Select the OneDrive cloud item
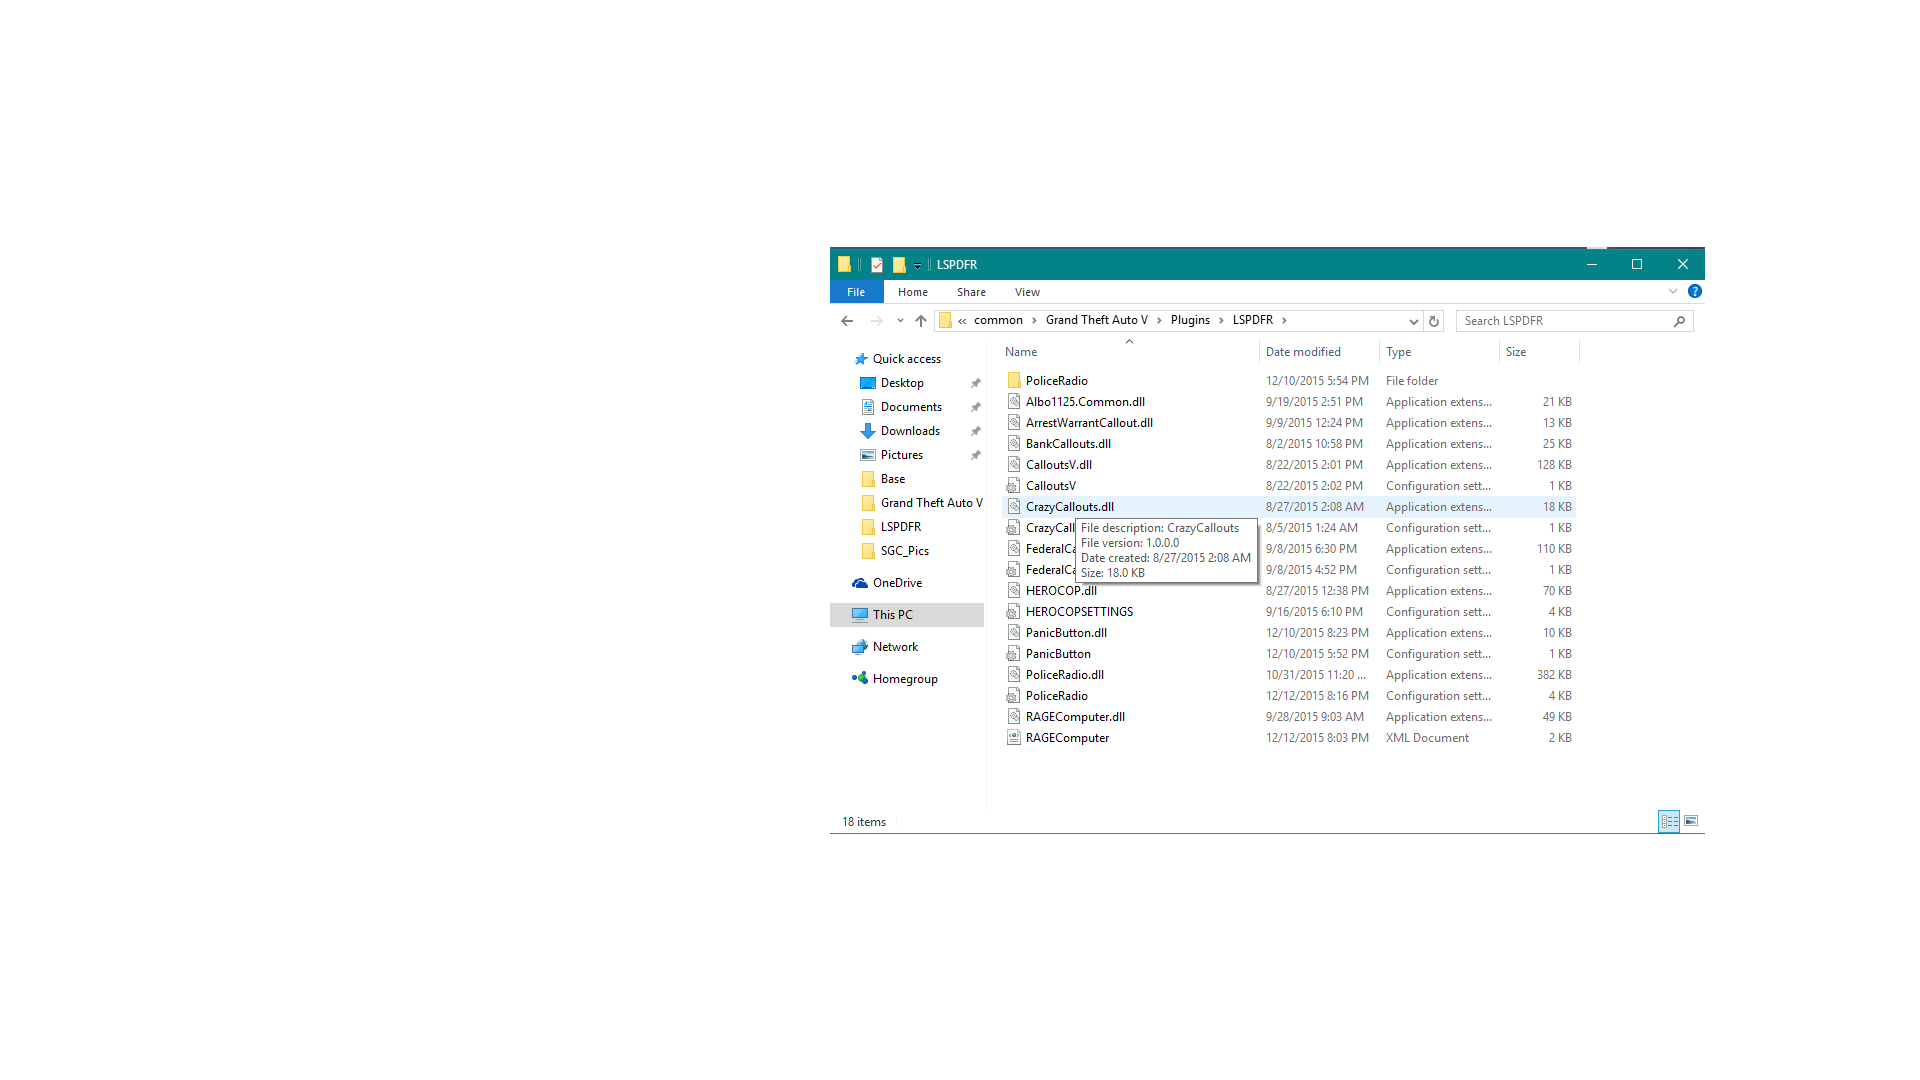 pyautogui.click(x=897, y=583)
